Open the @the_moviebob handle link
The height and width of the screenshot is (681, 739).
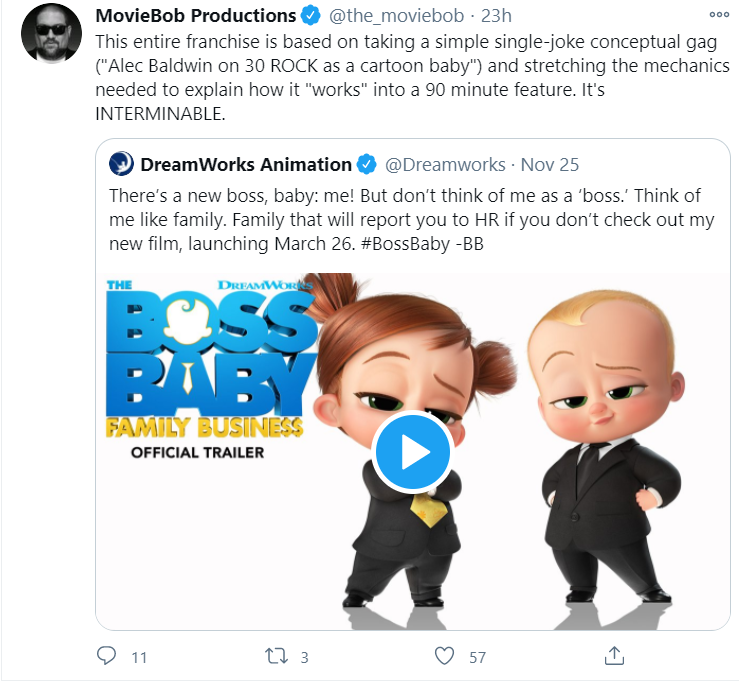[396, 16]
